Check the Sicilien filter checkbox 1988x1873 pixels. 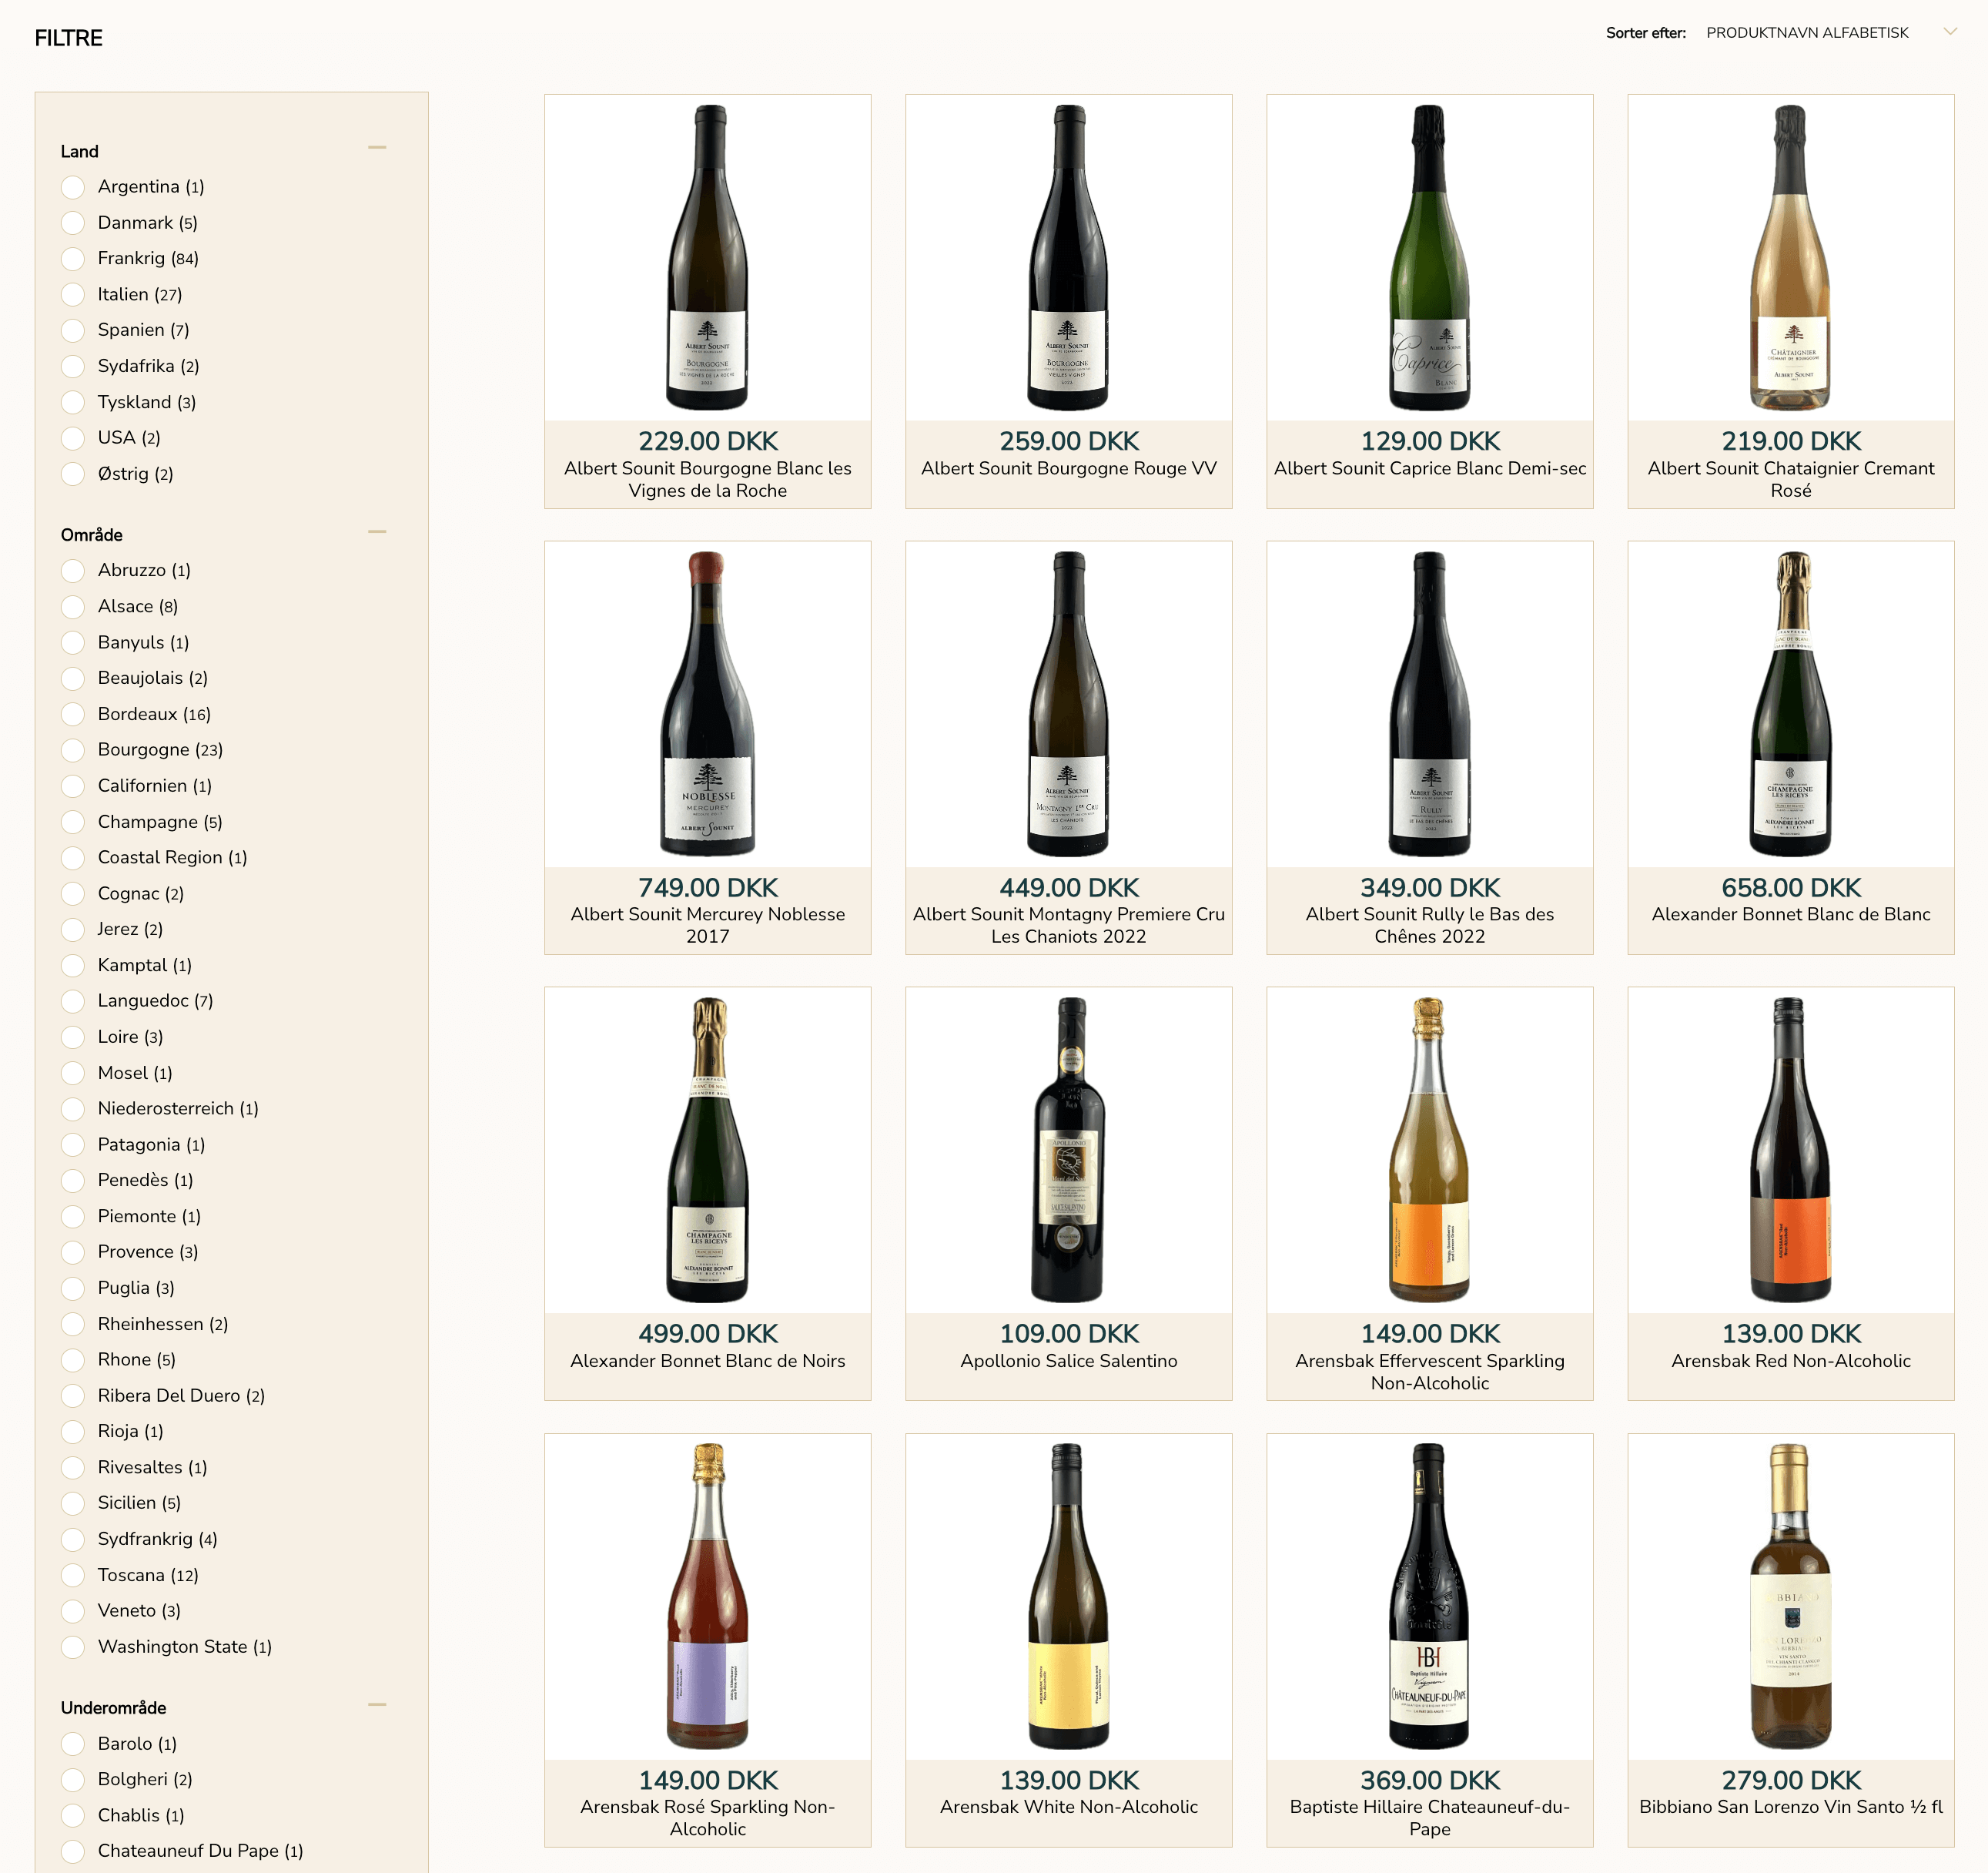[x=73, y=1503]
